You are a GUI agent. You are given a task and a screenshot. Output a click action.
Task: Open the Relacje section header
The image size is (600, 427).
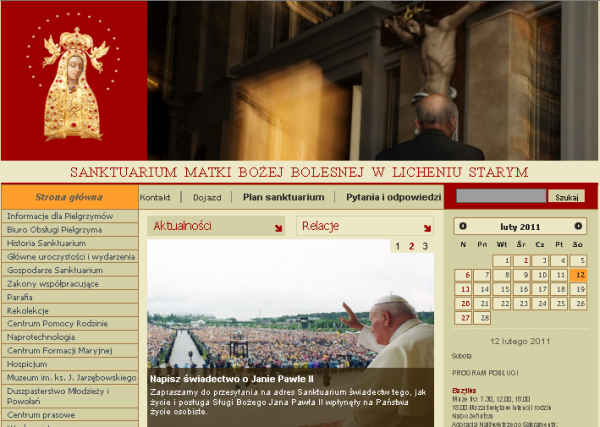[365, 226]
